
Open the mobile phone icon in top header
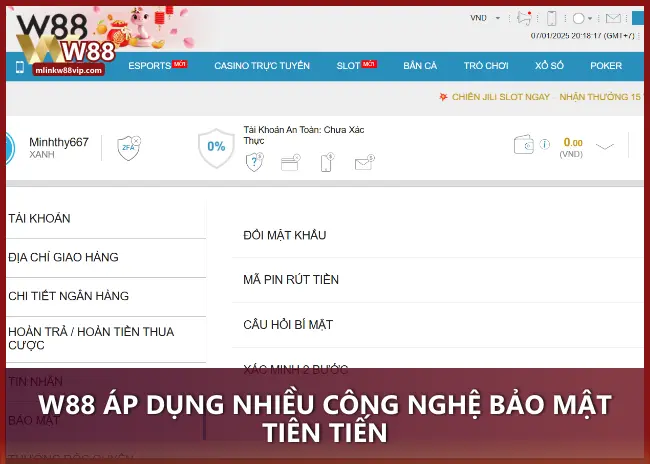tap(551, 18)
